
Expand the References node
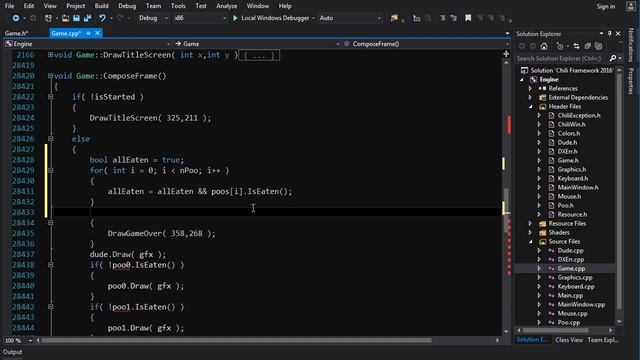pyautogui.click(x=531, y=89)
